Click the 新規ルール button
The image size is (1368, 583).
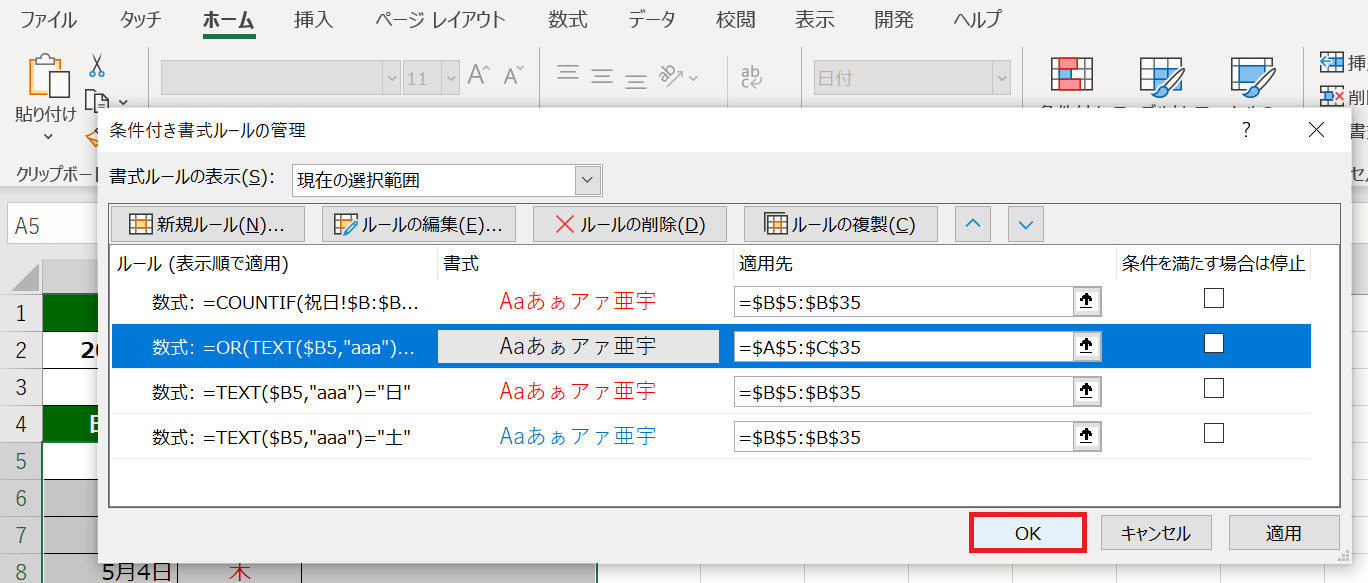[x=208, y=225]
